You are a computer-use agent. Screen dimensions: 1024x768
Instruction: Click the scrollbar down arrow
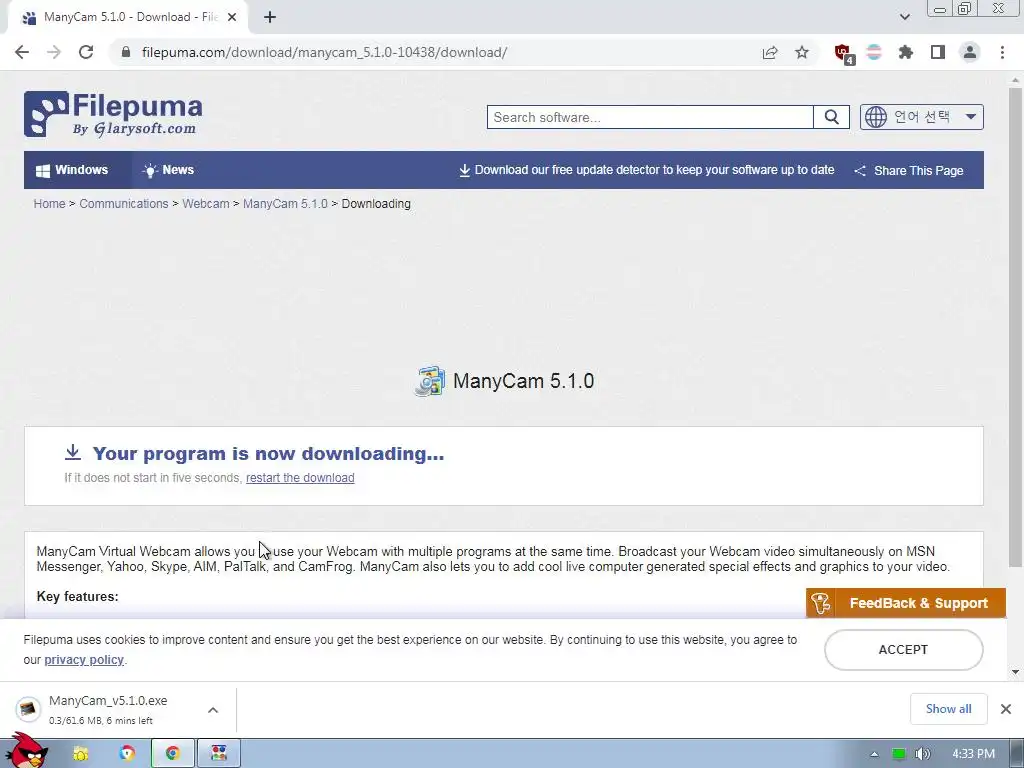(x=1016, y=671)
